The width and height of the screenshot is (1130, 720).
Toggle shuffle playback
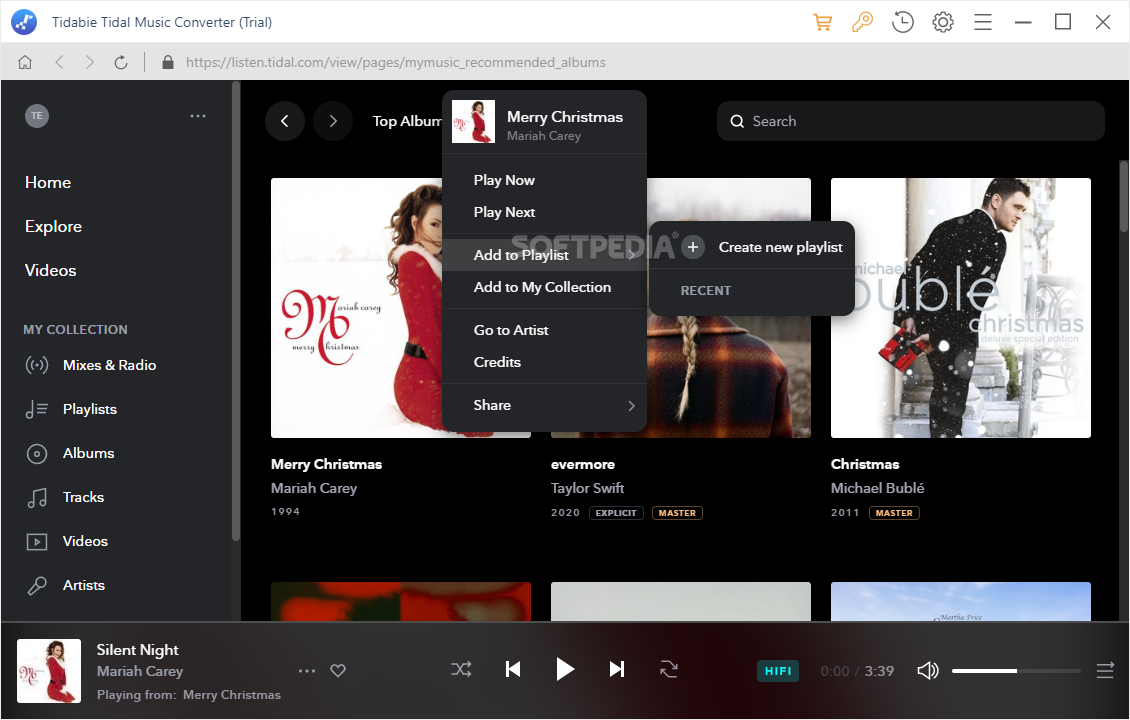461,670
